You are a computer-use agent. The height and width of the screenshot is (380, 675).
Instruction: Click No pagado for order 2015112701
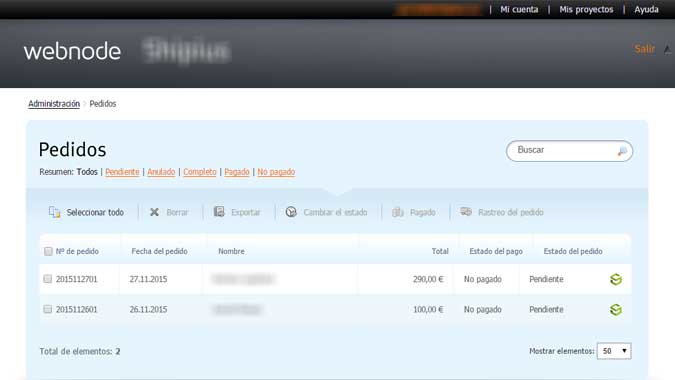(x=483, y=279)
